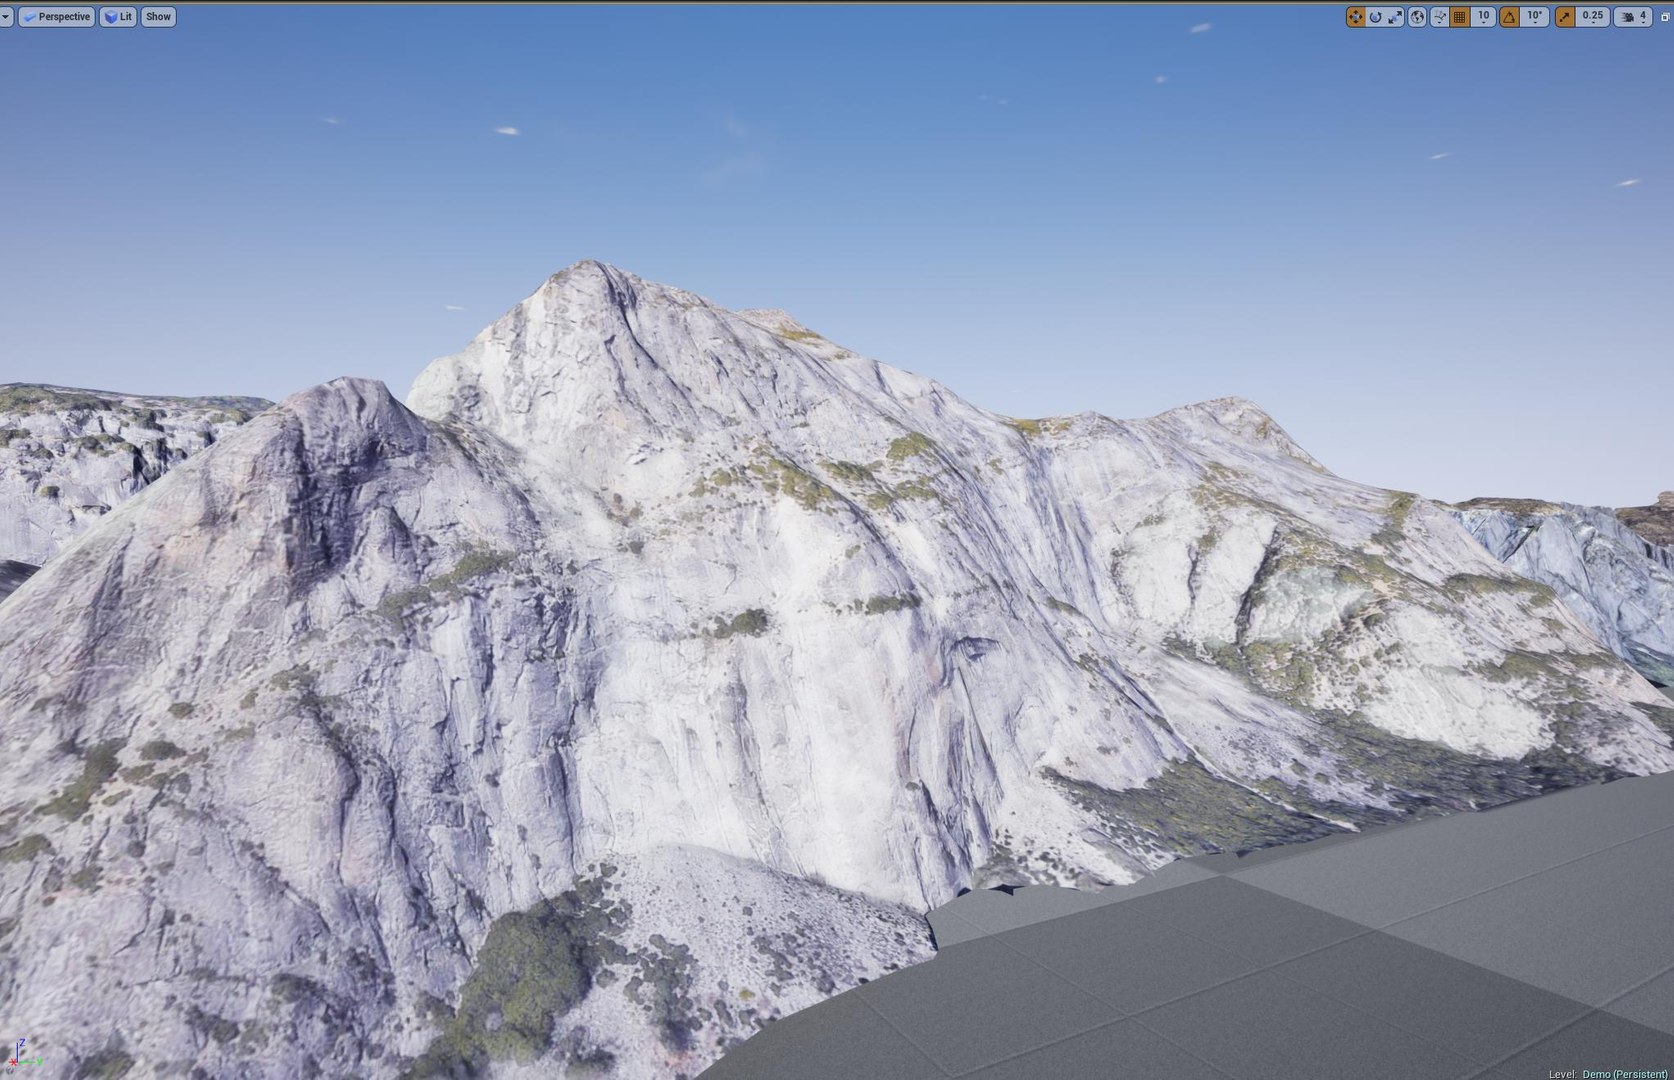Open grid snap size 10 dropdown
Image resolution: width=1674 pixels, height=1080 pixels.
1483,17
